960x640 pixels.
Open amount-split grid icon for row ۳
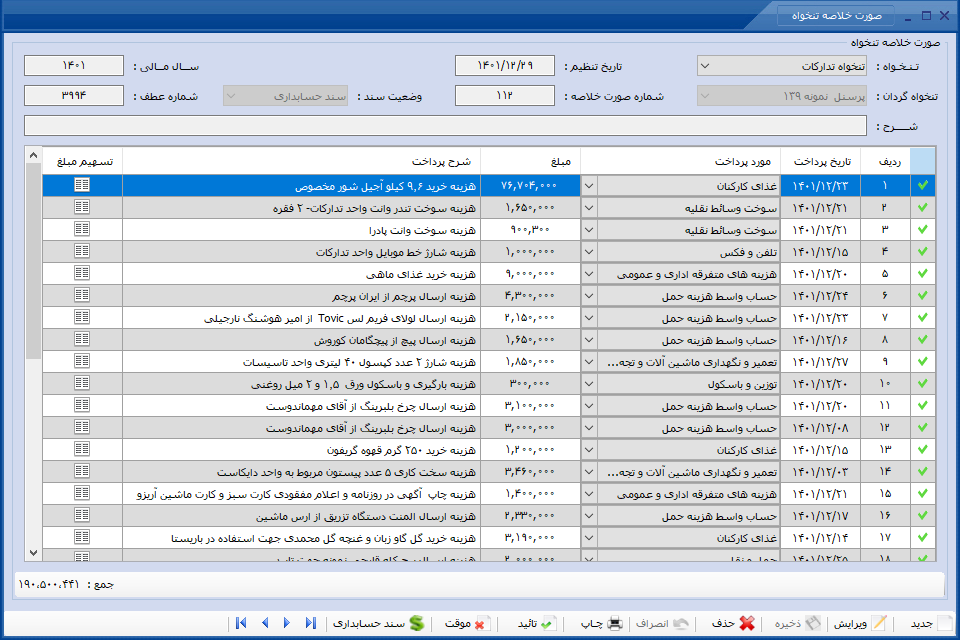click(82, 229)
